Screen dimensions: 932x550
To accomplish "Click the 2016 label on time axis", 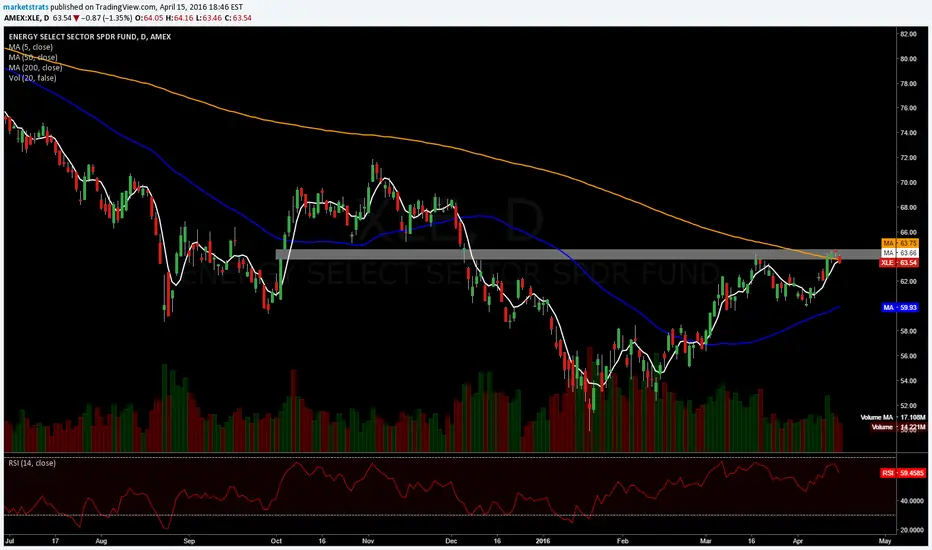I will pyautogui.click(x=543, y=541).
